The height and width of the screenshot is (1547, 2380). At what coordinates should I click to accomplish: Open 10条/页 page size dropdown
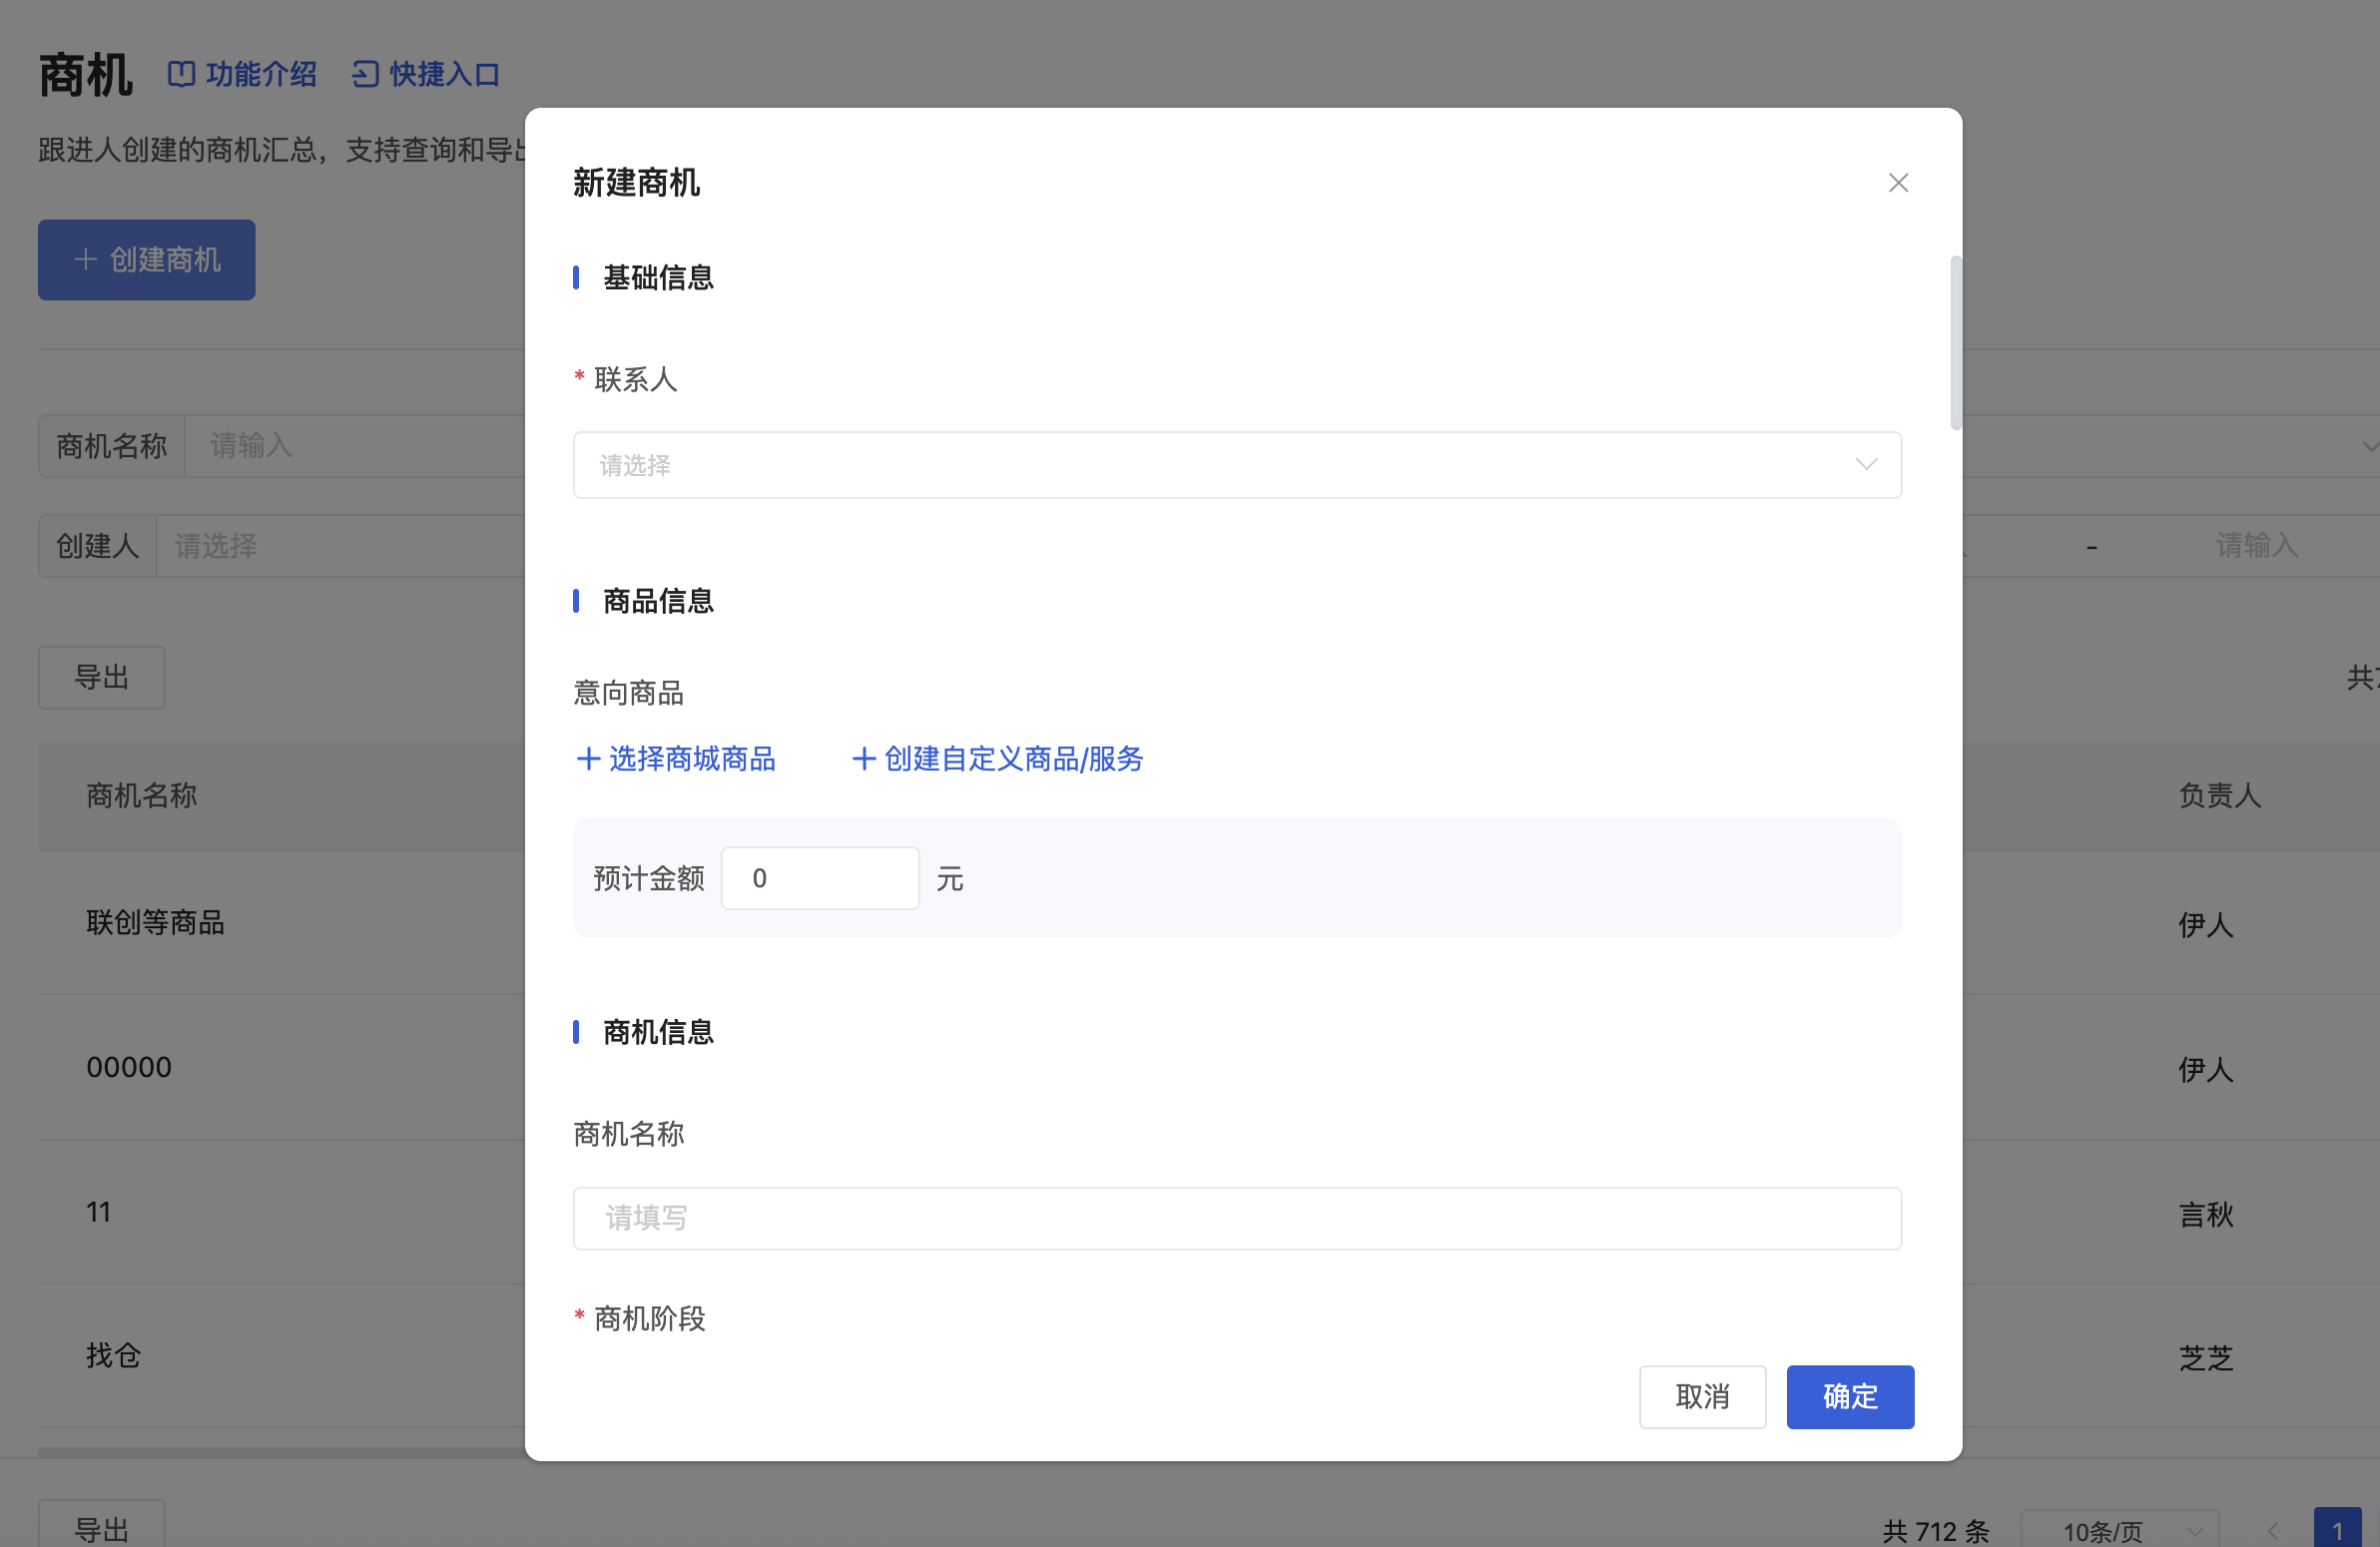coord(2119,1530)
